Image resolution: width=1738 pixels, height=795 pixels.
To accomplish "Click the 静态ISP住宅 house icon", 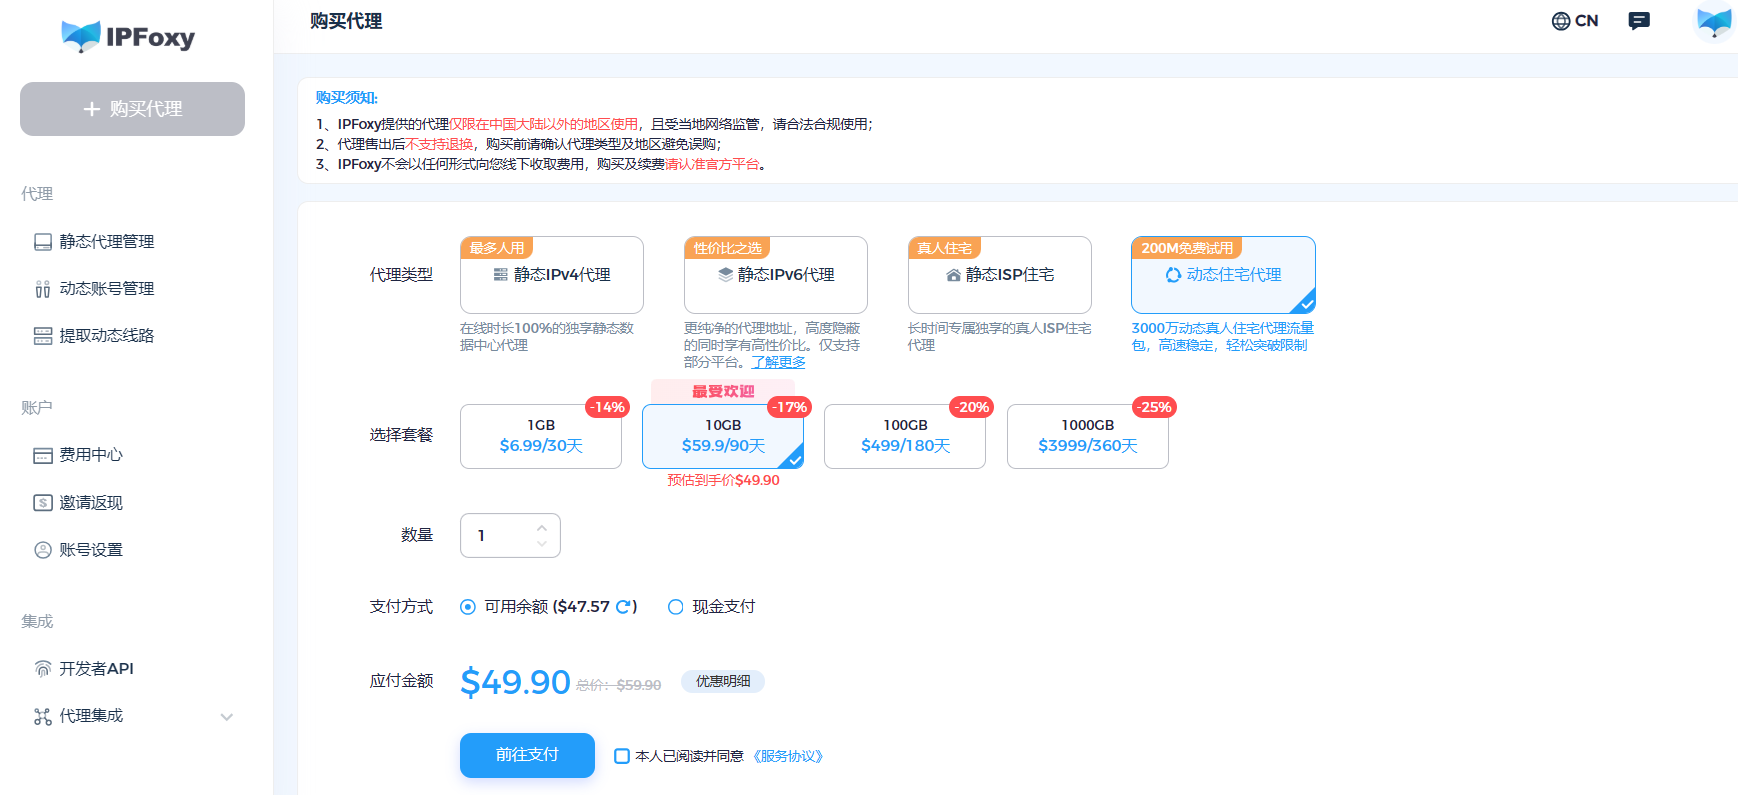I will pyautogui.click(x=953, y=275).
